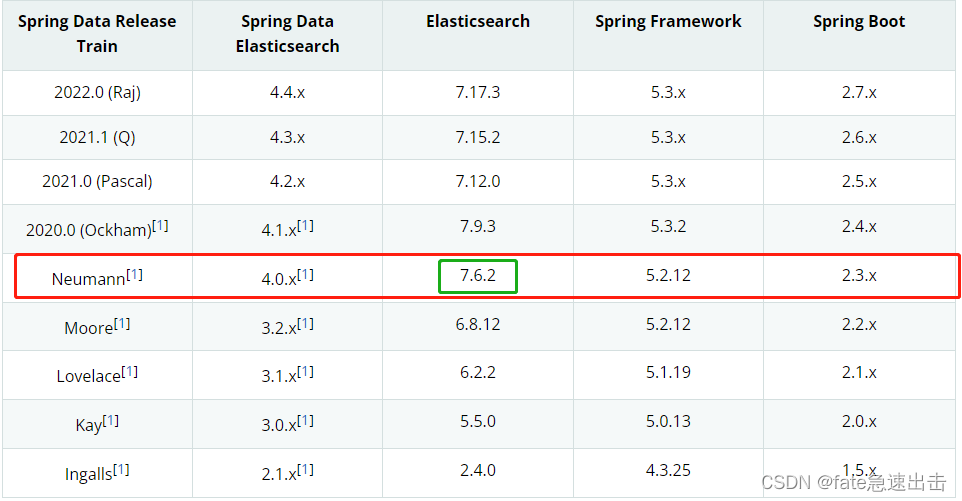Click the footnote [1] beside 2020.0 (Ockham)

coord(160,226)
